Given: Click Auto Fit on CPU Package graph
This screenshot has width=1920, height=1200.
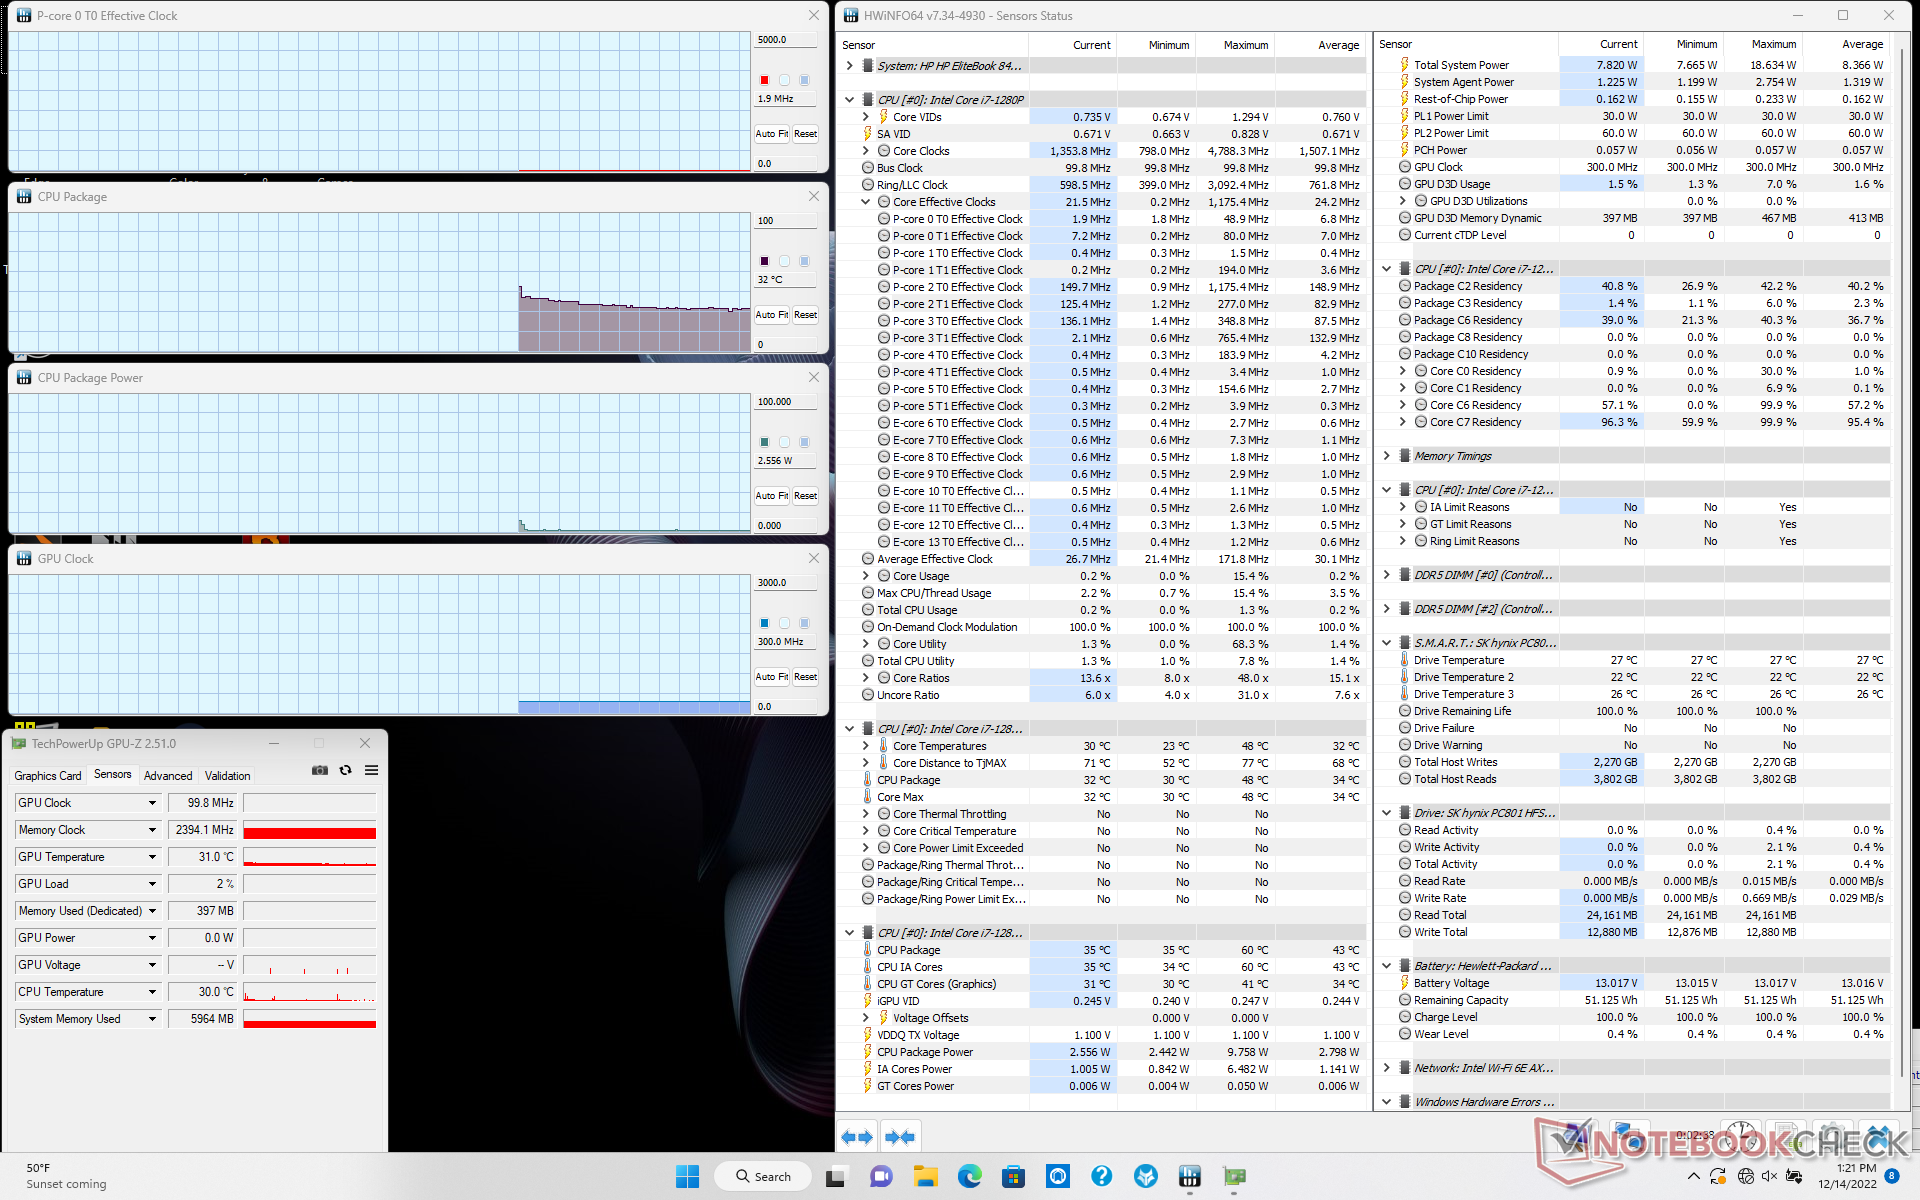Looking at the screenshot, I should coord(771,315).
